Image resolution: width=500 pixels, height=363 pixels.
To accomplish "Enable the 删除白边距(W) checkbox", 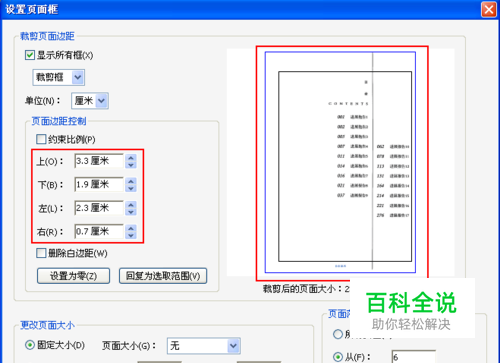I will 41,253.
